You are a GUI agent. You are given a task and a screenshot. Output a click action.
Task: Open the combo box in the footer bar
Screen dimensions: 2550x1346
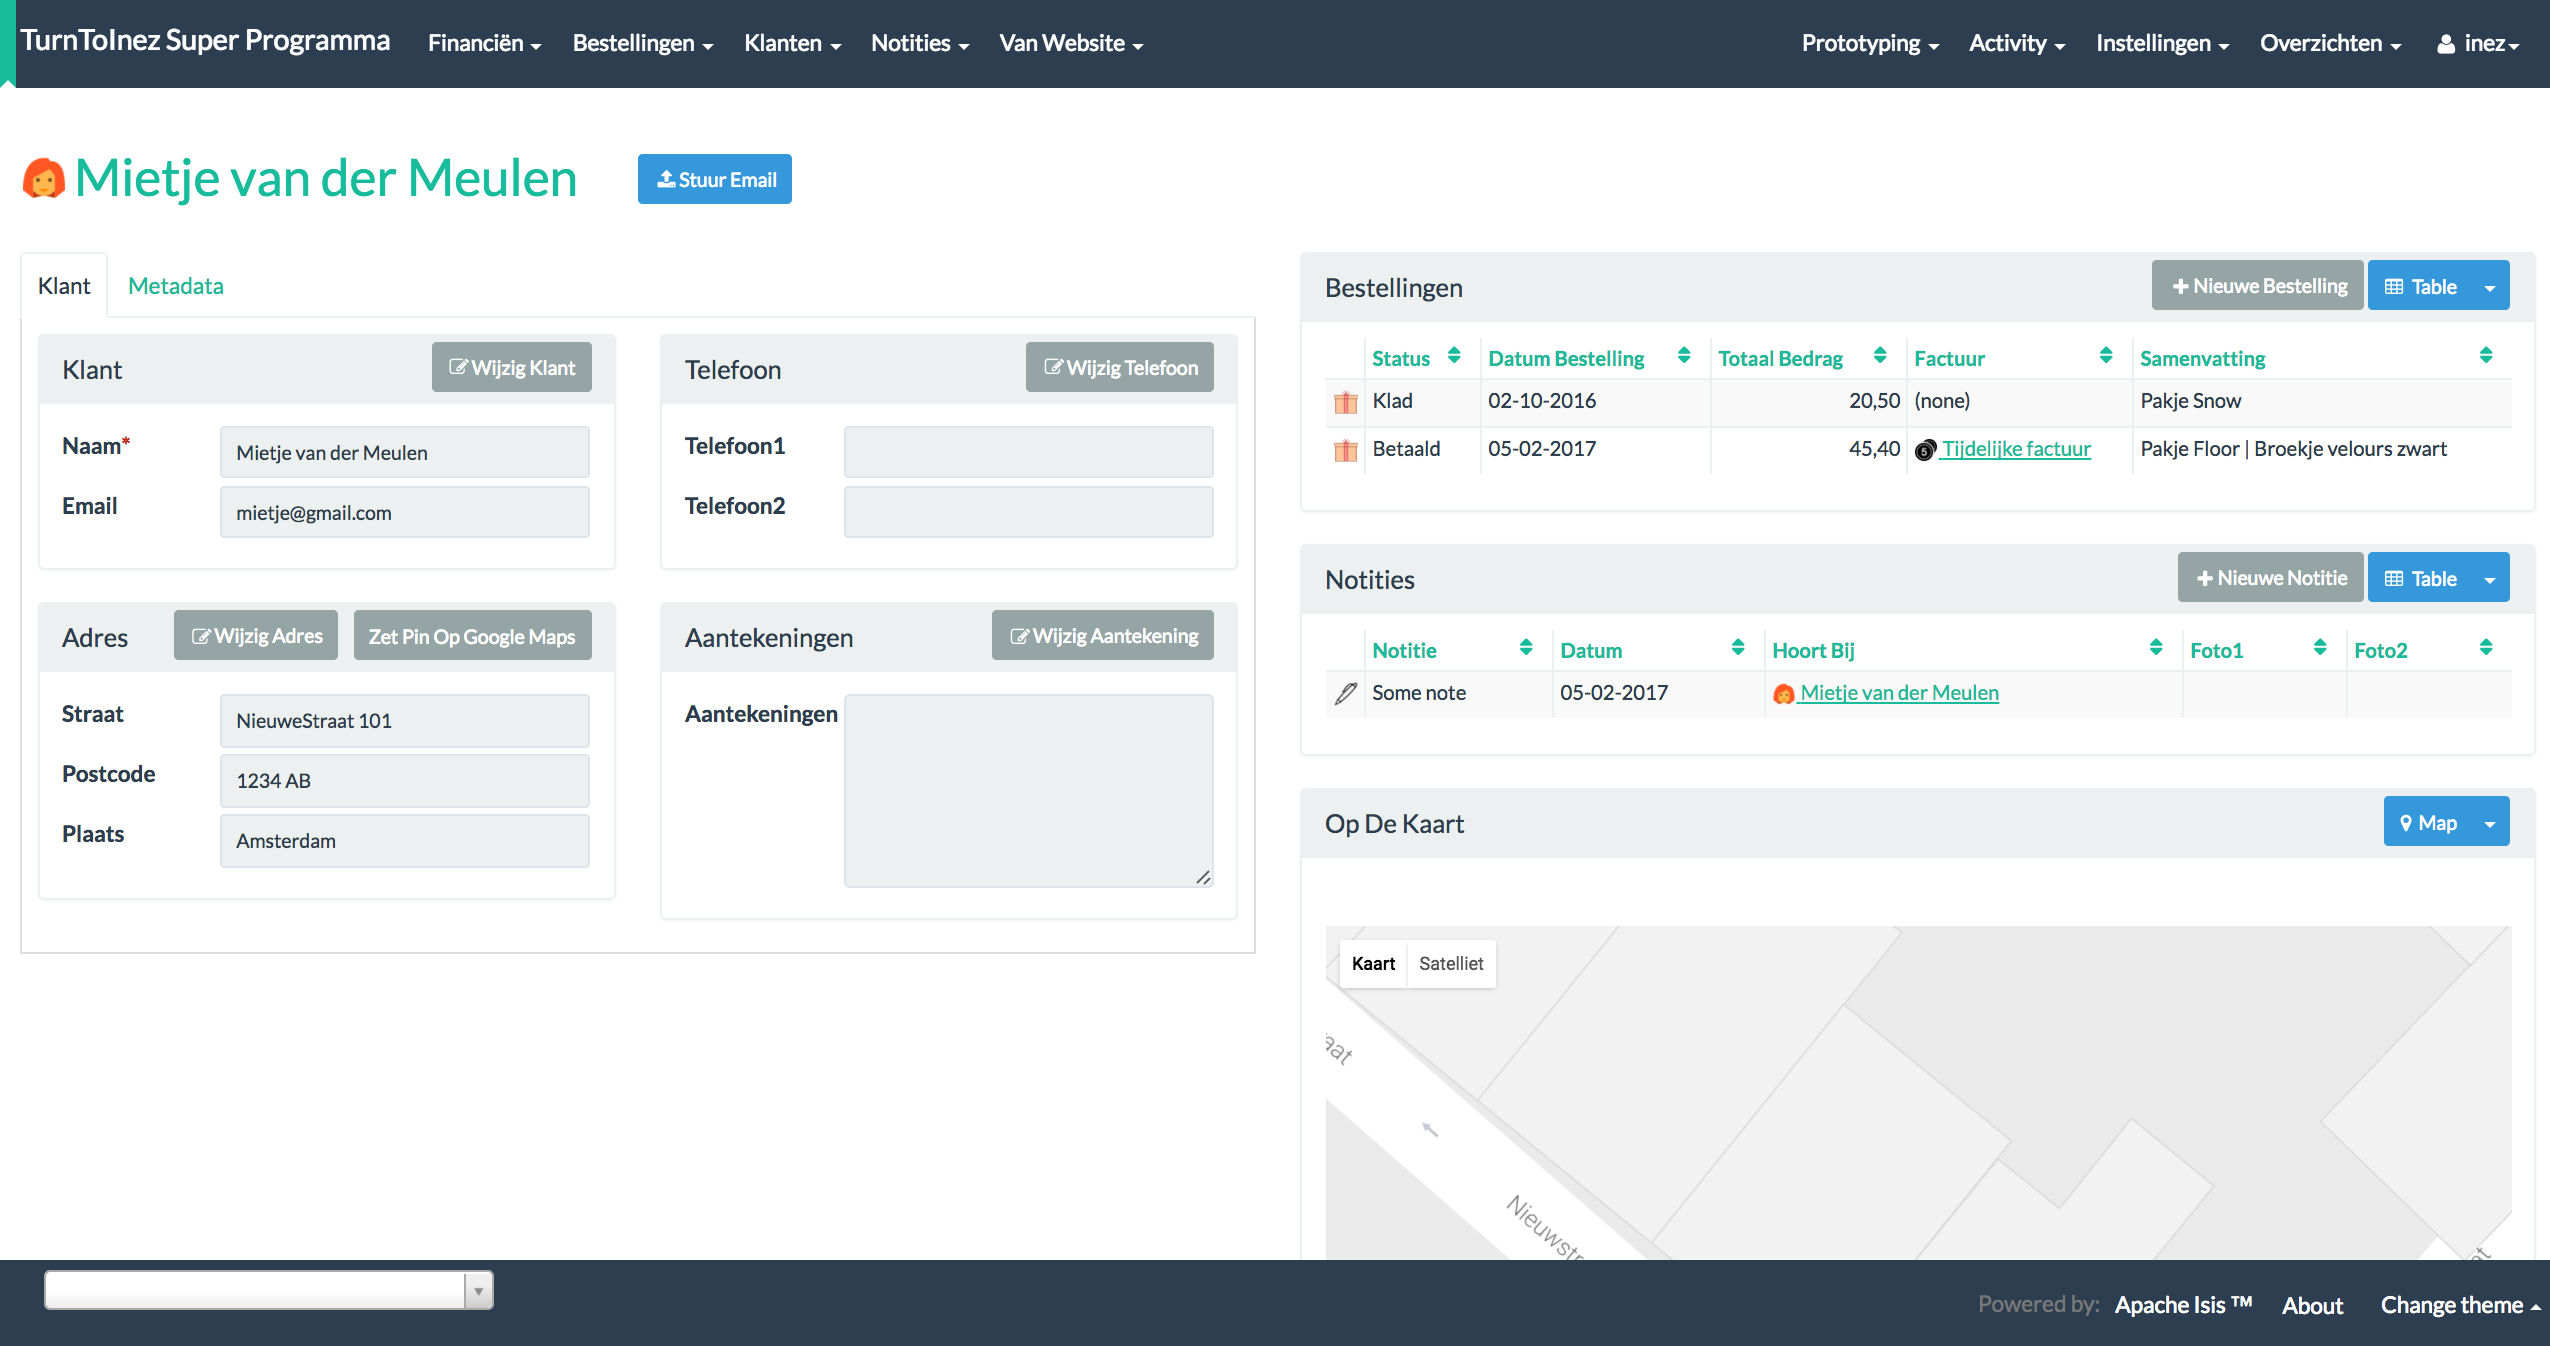pos(269,1290)
